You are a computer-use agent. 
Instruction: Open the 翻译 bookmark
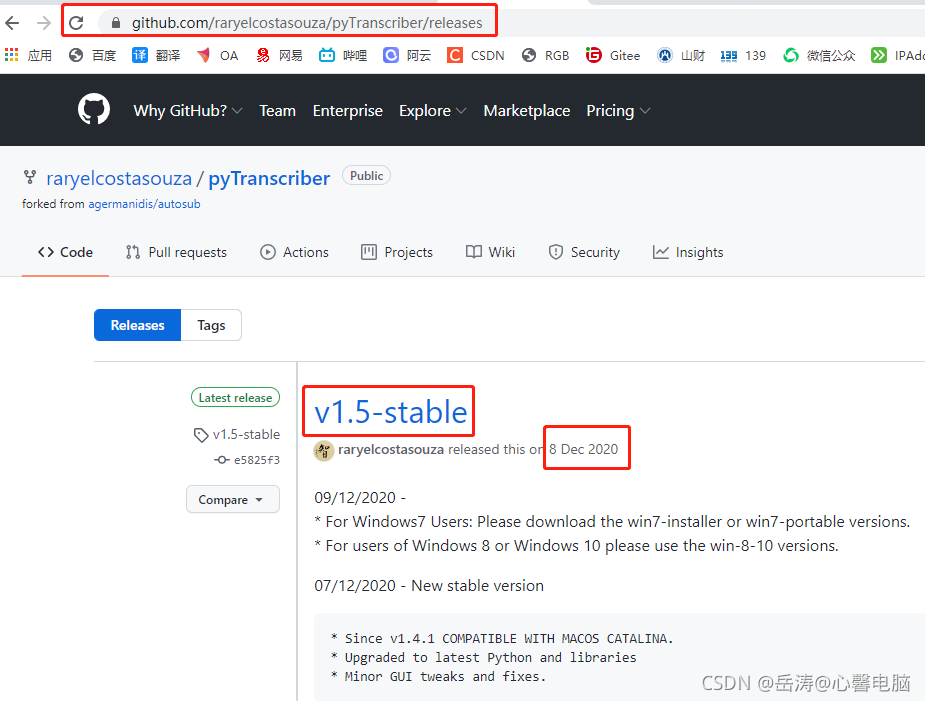pyautogui.click(x=156, y=55)
